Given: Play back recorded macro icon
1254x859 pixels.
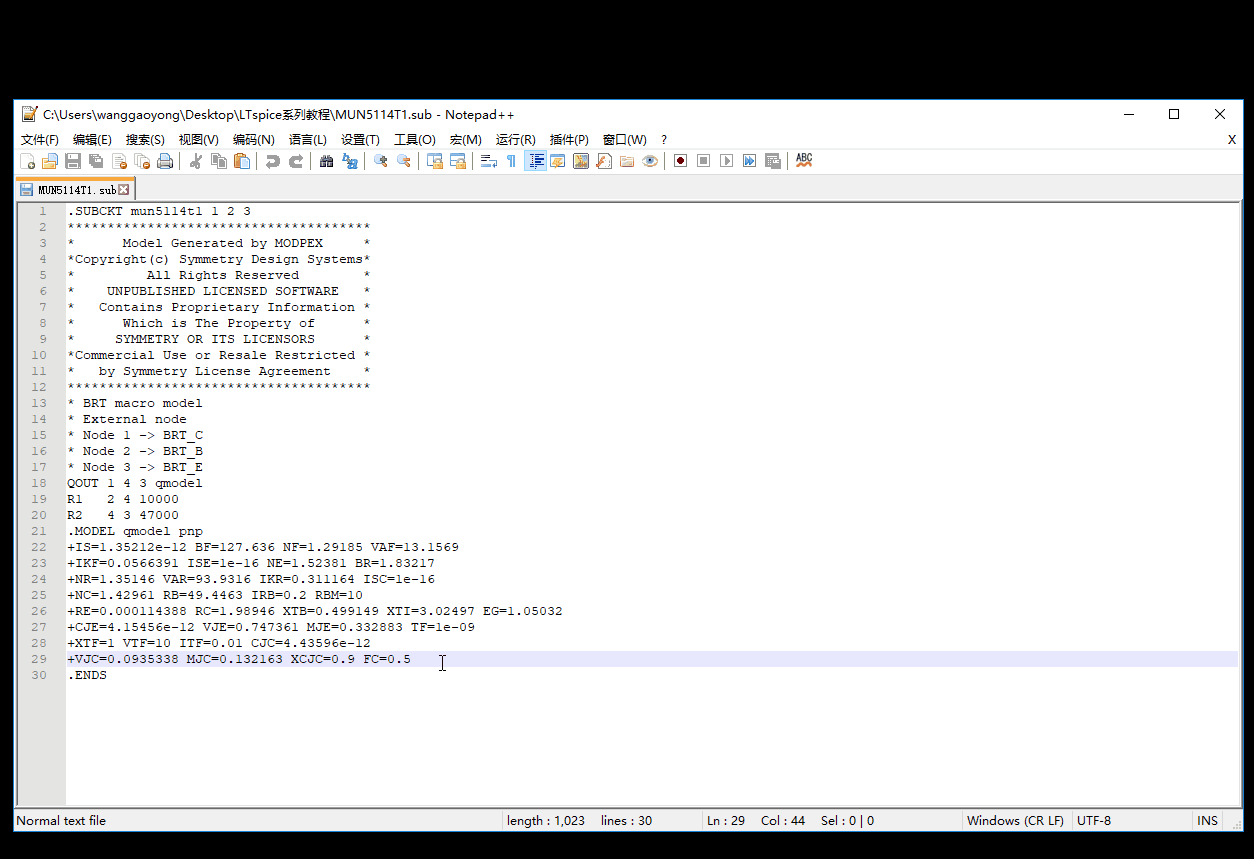Looking at the screenshot, I should [727, 161].
